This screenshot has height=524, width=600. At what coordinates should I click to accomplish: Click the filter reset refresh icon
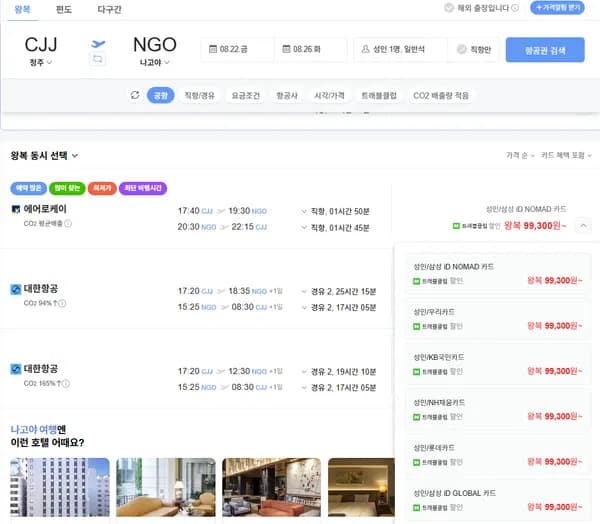pyautogui.click(x=135, y=95)
